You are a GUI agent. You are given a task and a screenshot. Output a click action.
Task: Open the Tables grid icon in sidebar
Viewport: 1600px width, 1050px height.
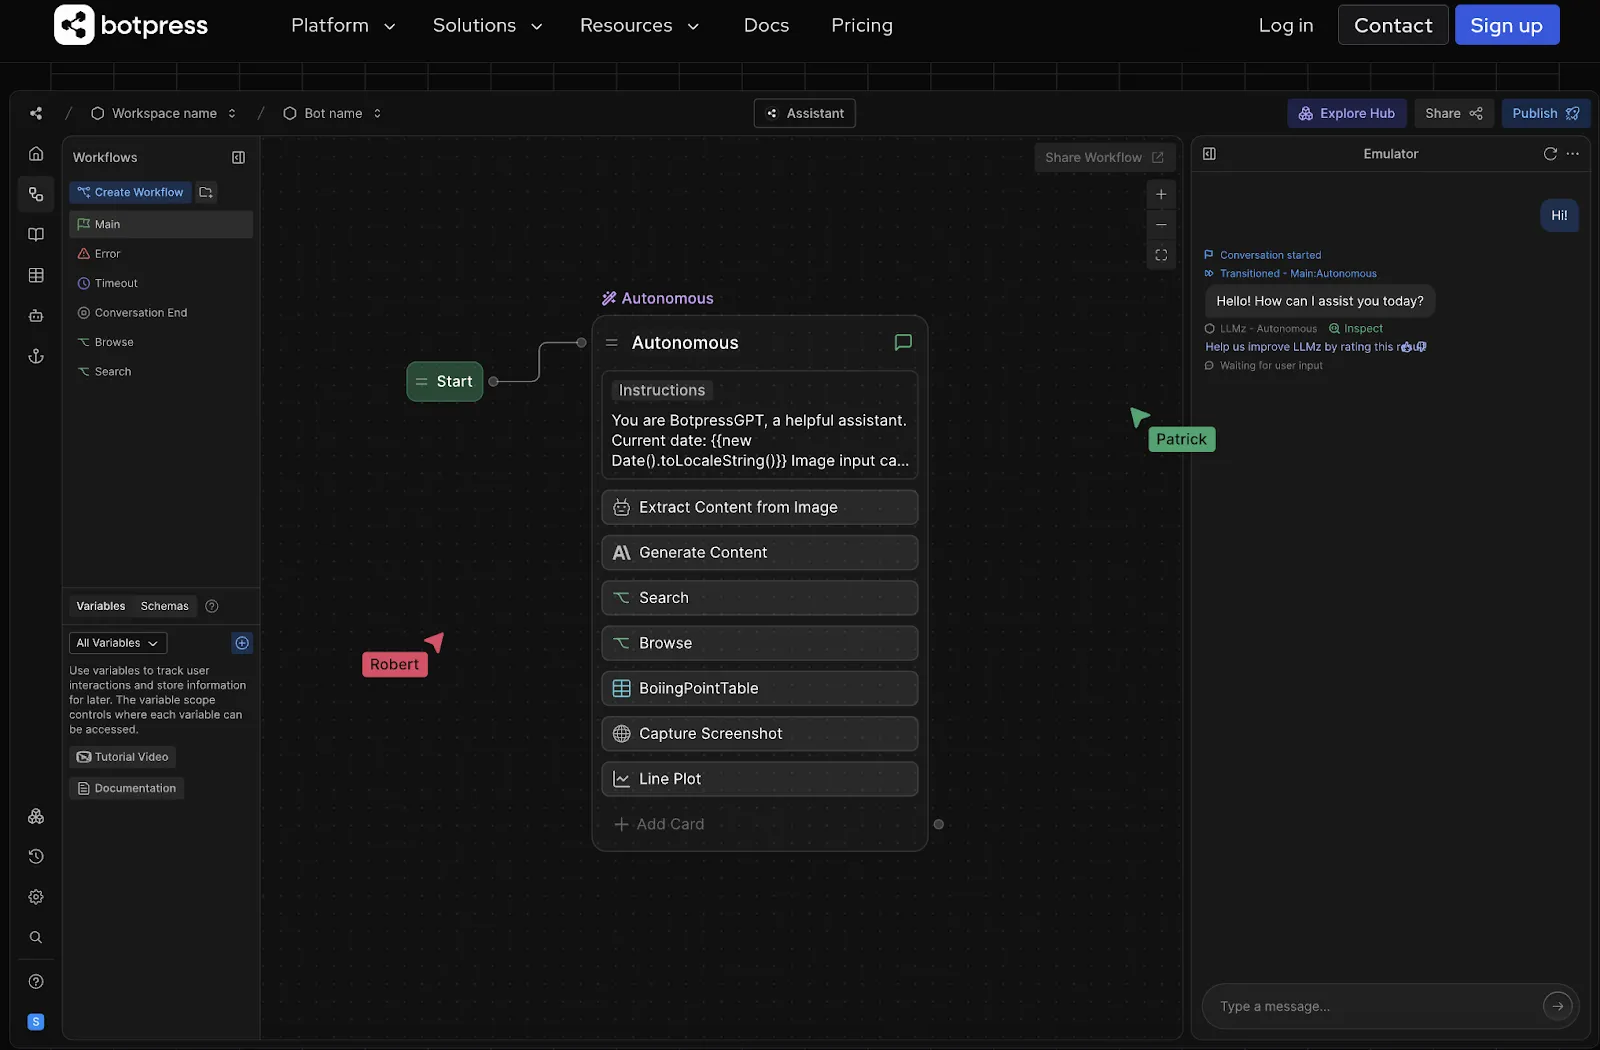(x=36, y=275)
